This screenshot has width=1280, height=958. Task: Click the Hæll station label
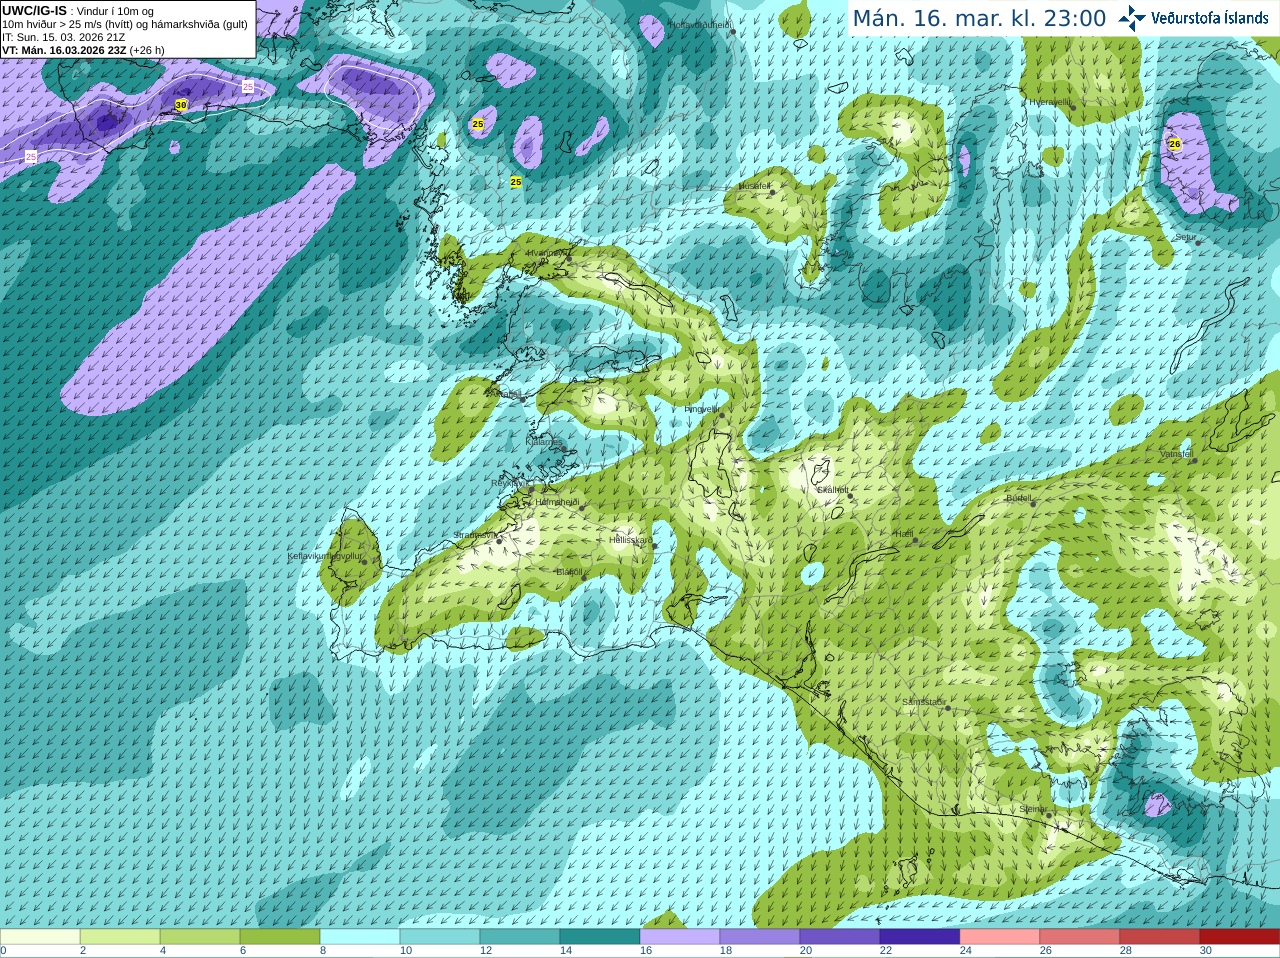904,535
